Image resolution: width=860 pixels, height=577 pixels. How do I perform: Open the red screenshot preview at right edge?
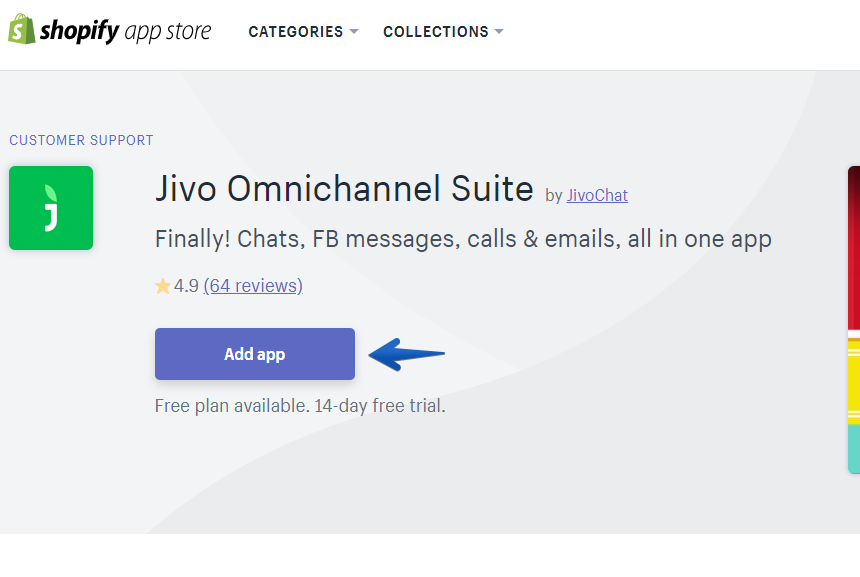[x=854, y=248]
